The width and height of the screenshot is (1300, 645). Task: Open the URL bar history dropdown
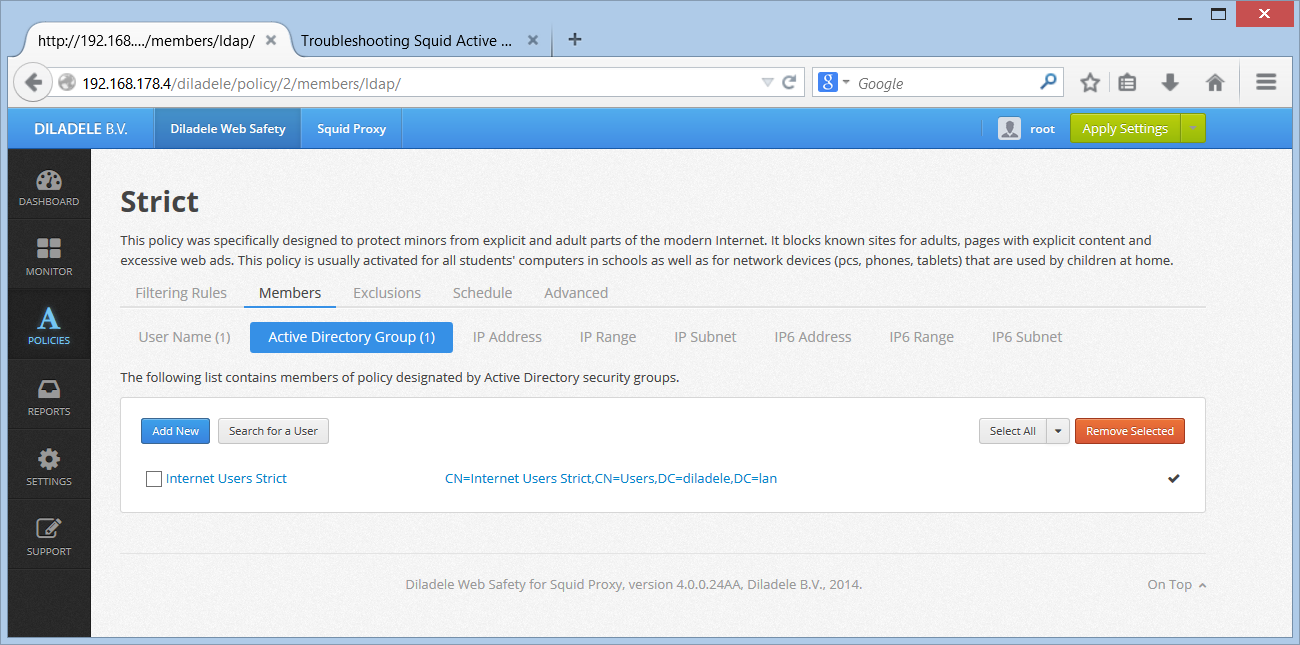click(767, 83)
